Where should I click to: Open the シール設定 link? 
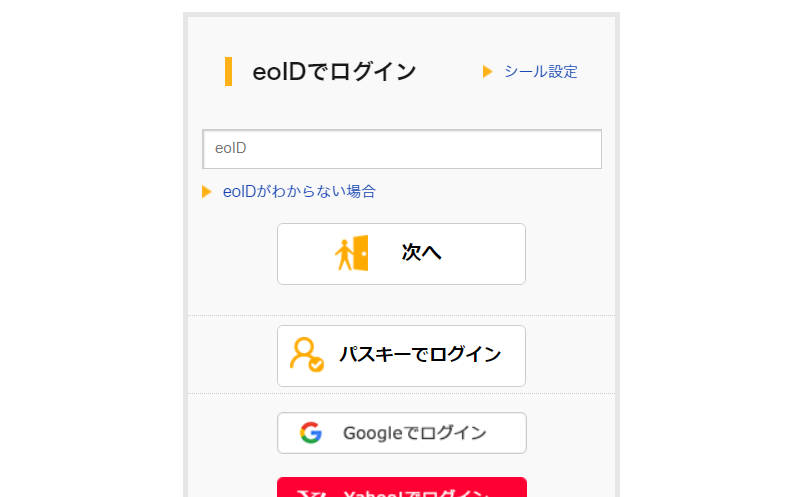(540, 72)
